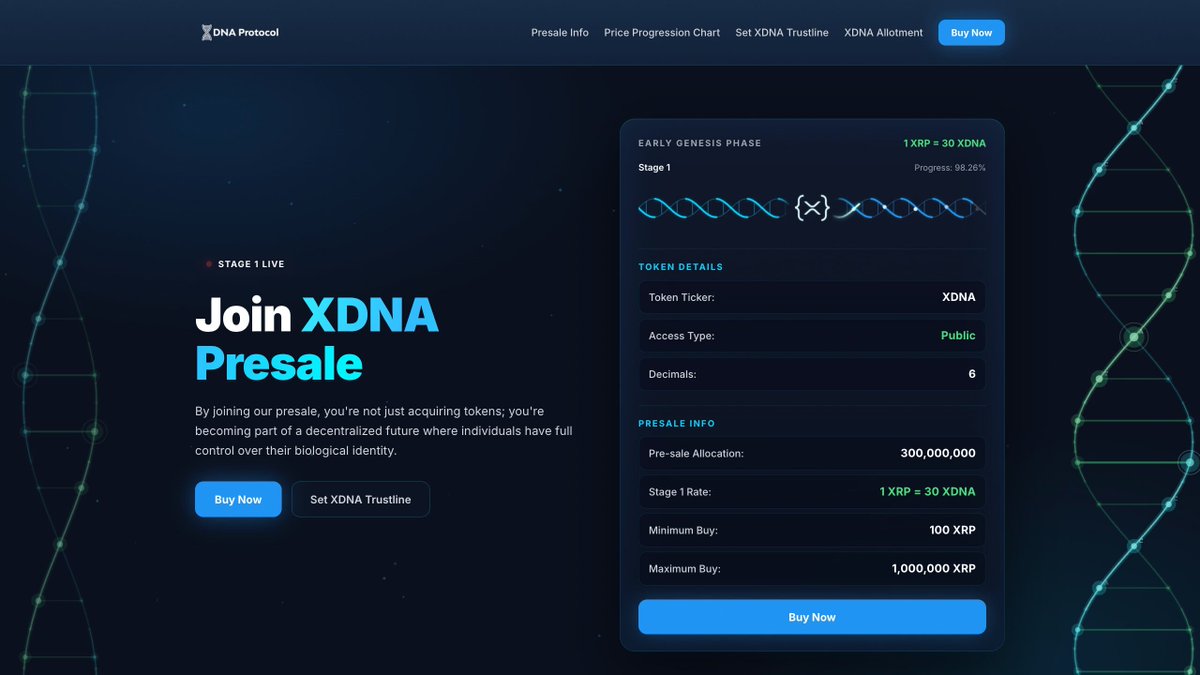Click the green 1 XRP = 30 XDNA header rate
The width and height of the screenshot is (1200, 675).
(x=944, y=143)
